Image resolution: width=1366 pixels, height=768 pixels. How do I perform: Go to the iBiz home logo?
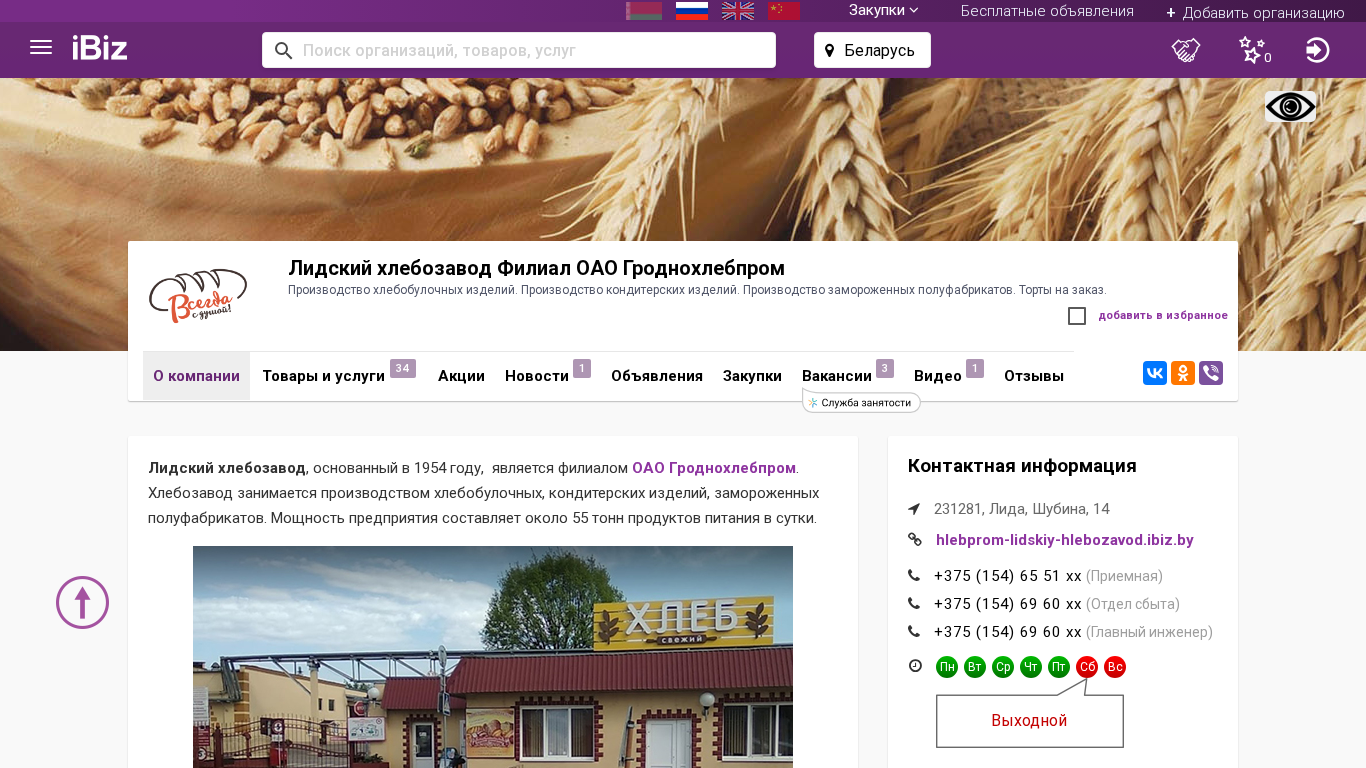[100, 48]
